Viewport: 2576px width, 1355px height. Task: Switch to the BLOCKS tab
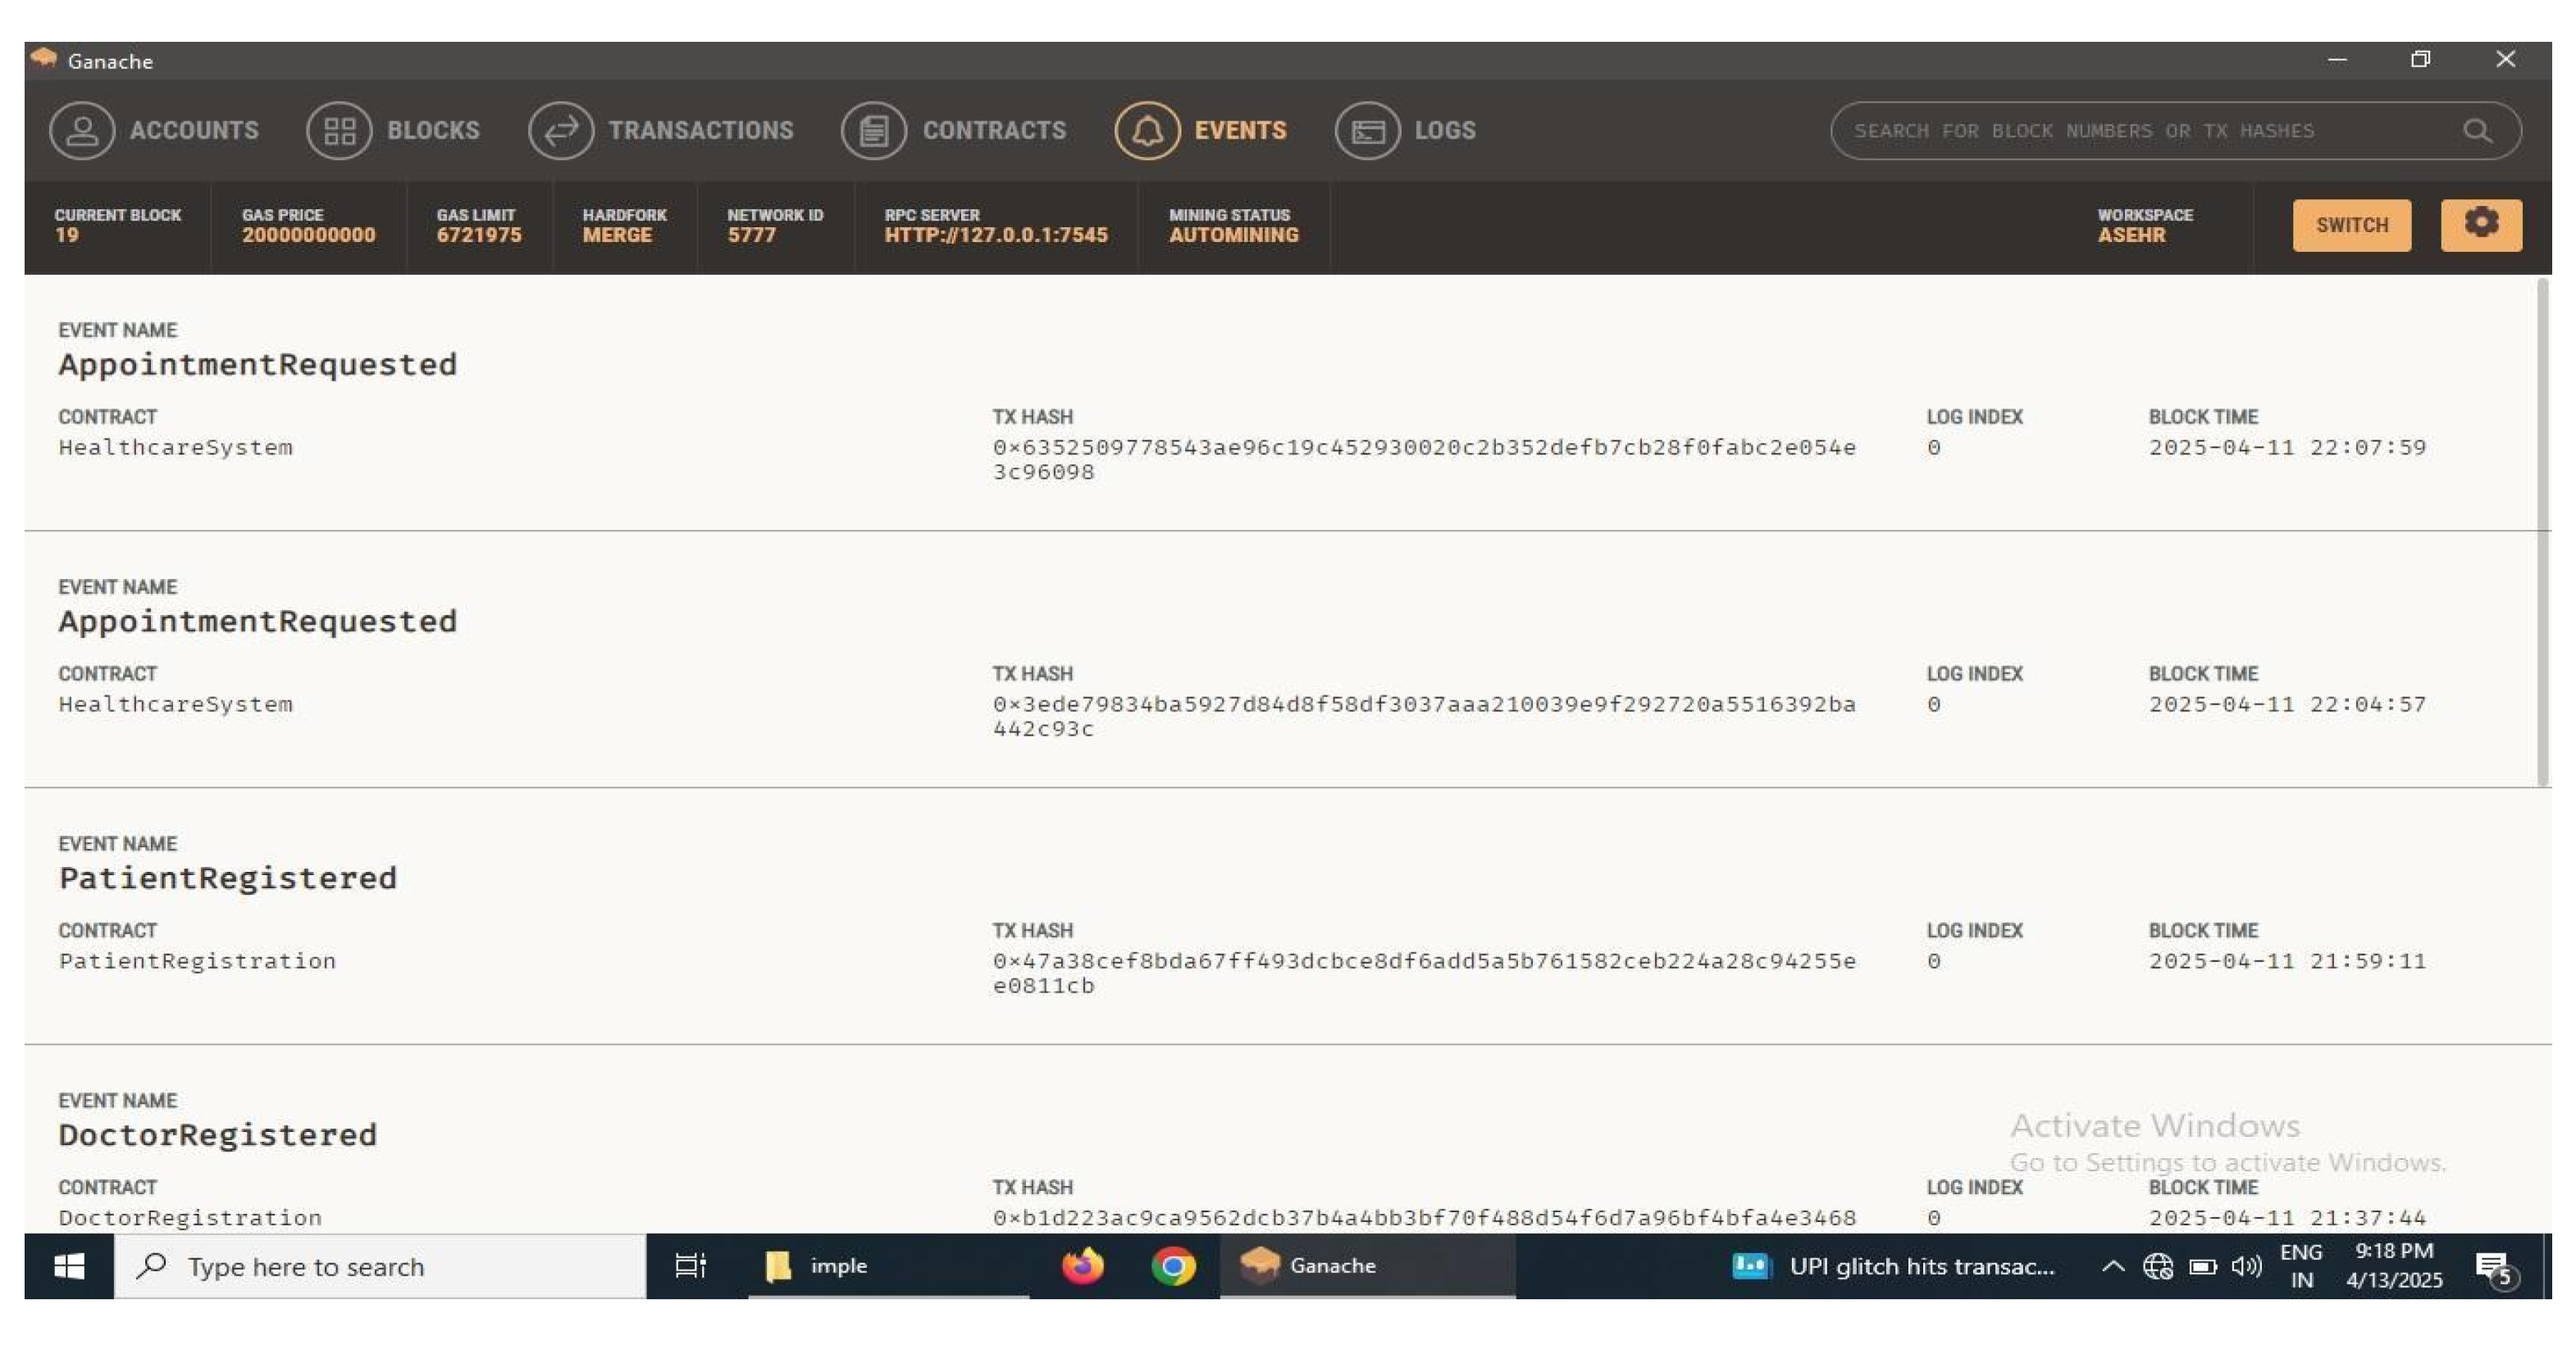tap(433, 131)
